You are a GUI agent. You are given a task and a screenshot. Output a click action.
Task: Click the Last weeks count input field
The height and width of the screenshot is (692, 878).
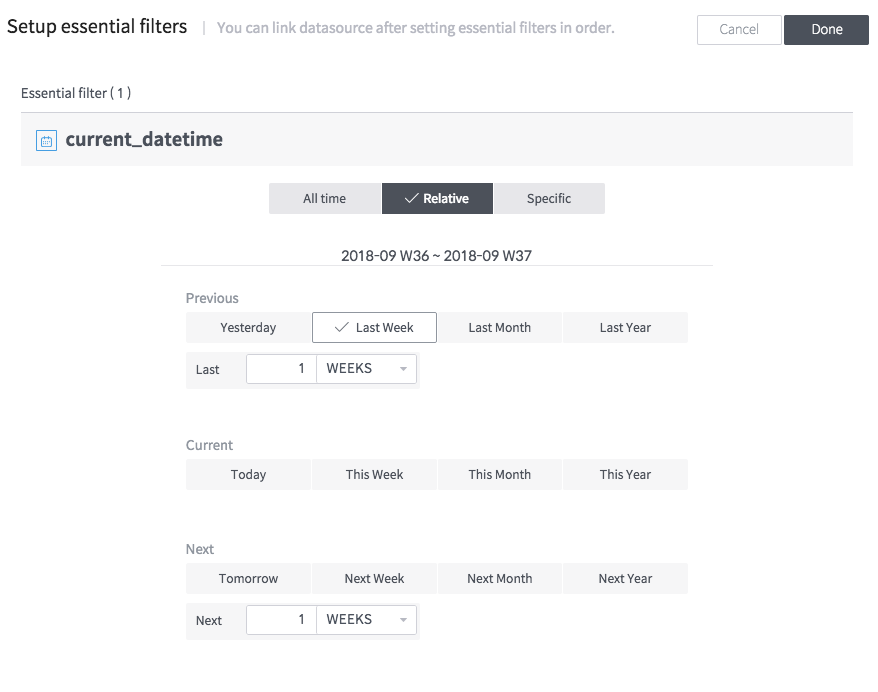tap(281, 368)
